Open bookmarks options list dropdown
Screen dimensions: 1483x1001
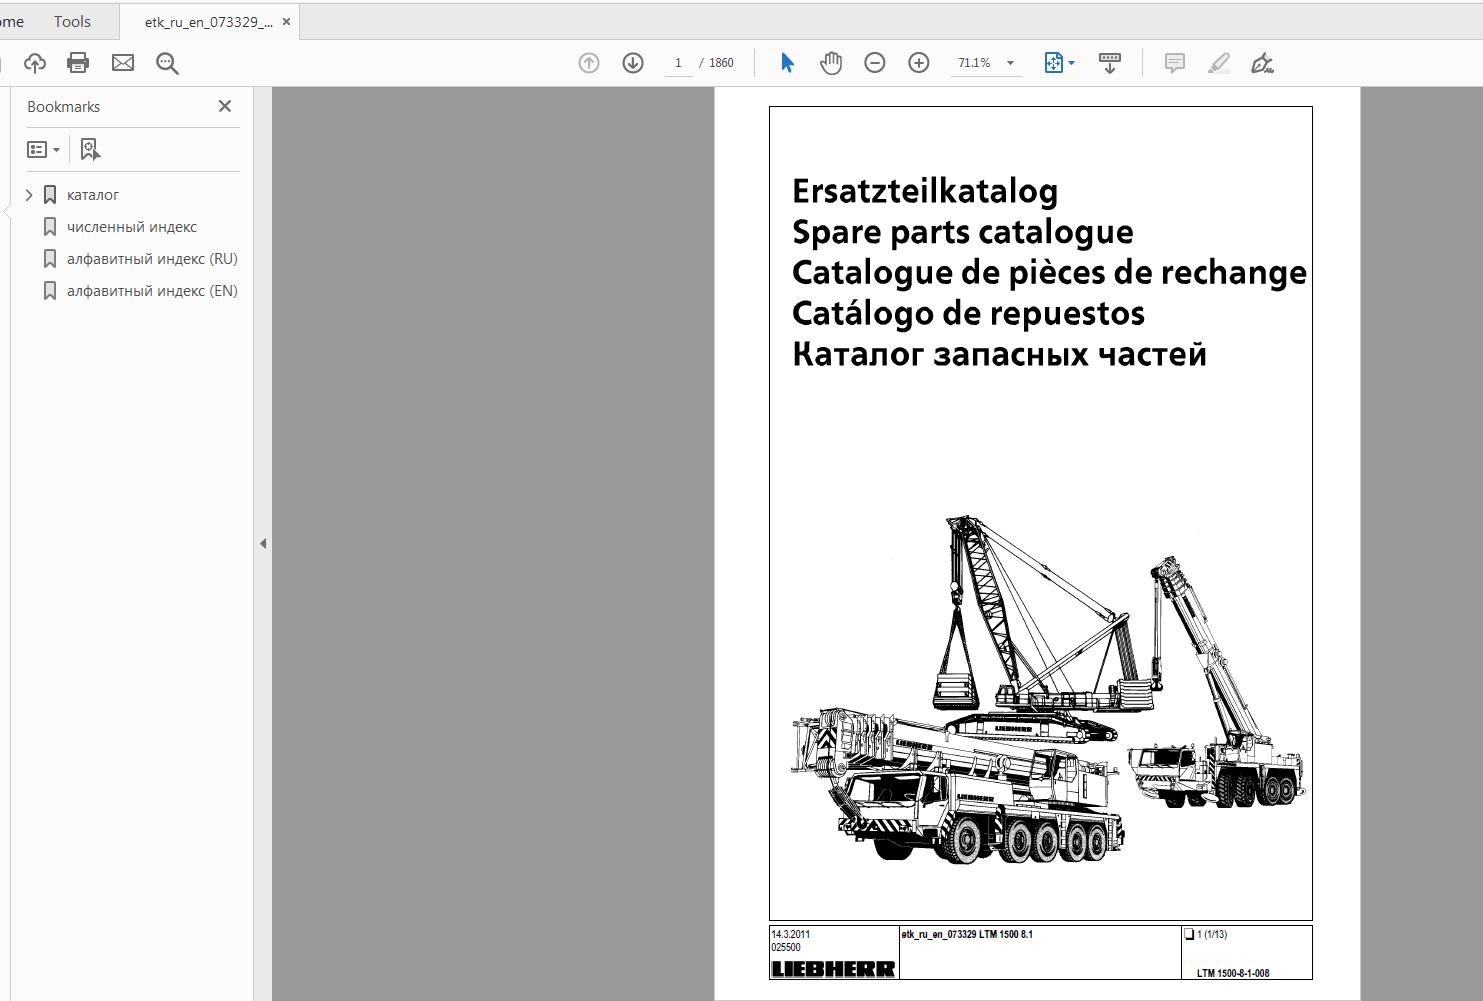coord(43,150)
